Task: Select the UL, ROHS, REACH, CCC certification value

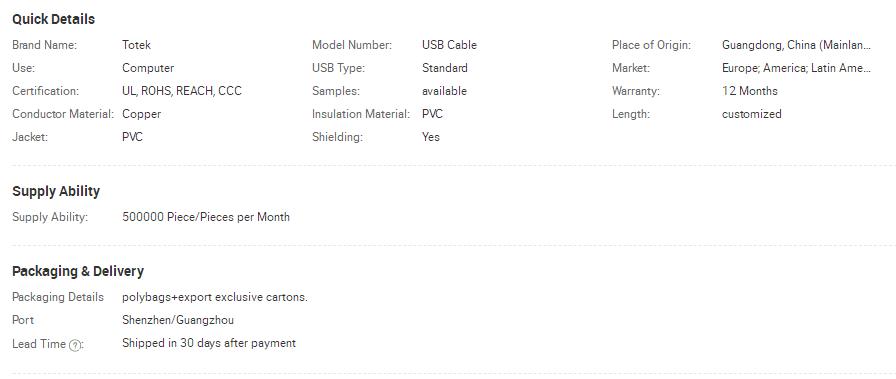Action: pos(182,91)
